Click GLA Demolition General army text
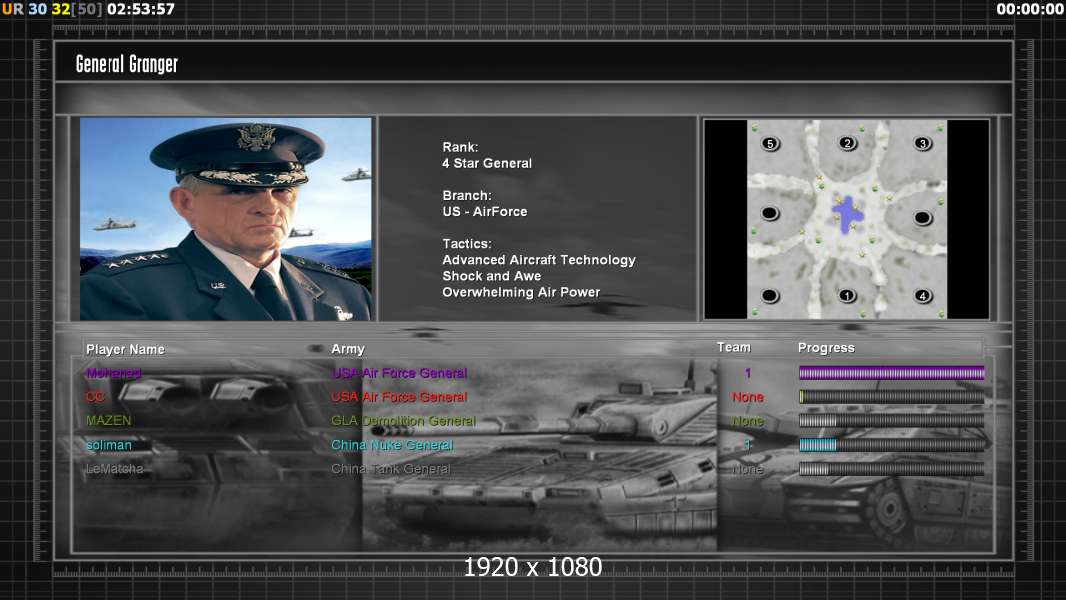Image resolution: width=1066 pixels, height=600 pixels. tap(403, 421)
